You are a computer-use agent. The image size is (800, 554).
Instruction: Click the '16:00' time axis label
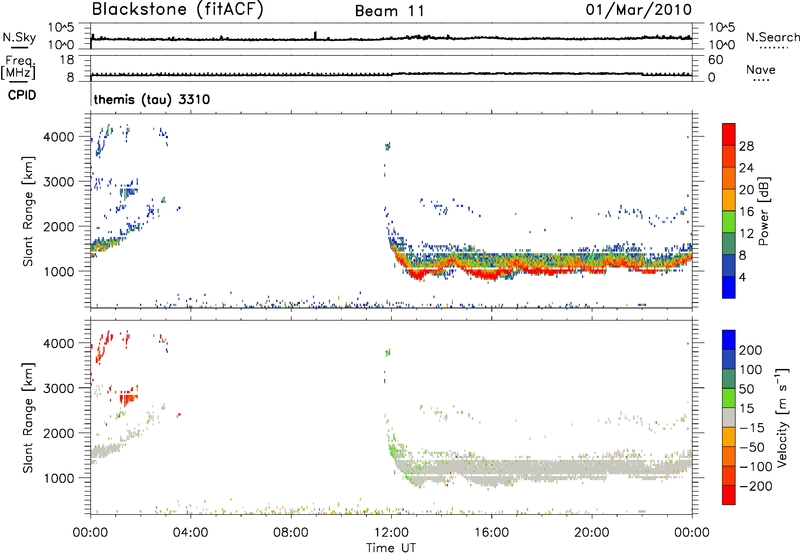pos(491,533)
